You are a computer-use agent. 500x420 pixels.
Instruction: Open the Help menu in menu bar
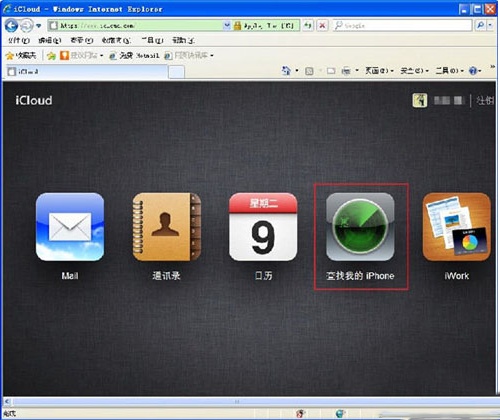pyautogui.click(x=183, y=41)
